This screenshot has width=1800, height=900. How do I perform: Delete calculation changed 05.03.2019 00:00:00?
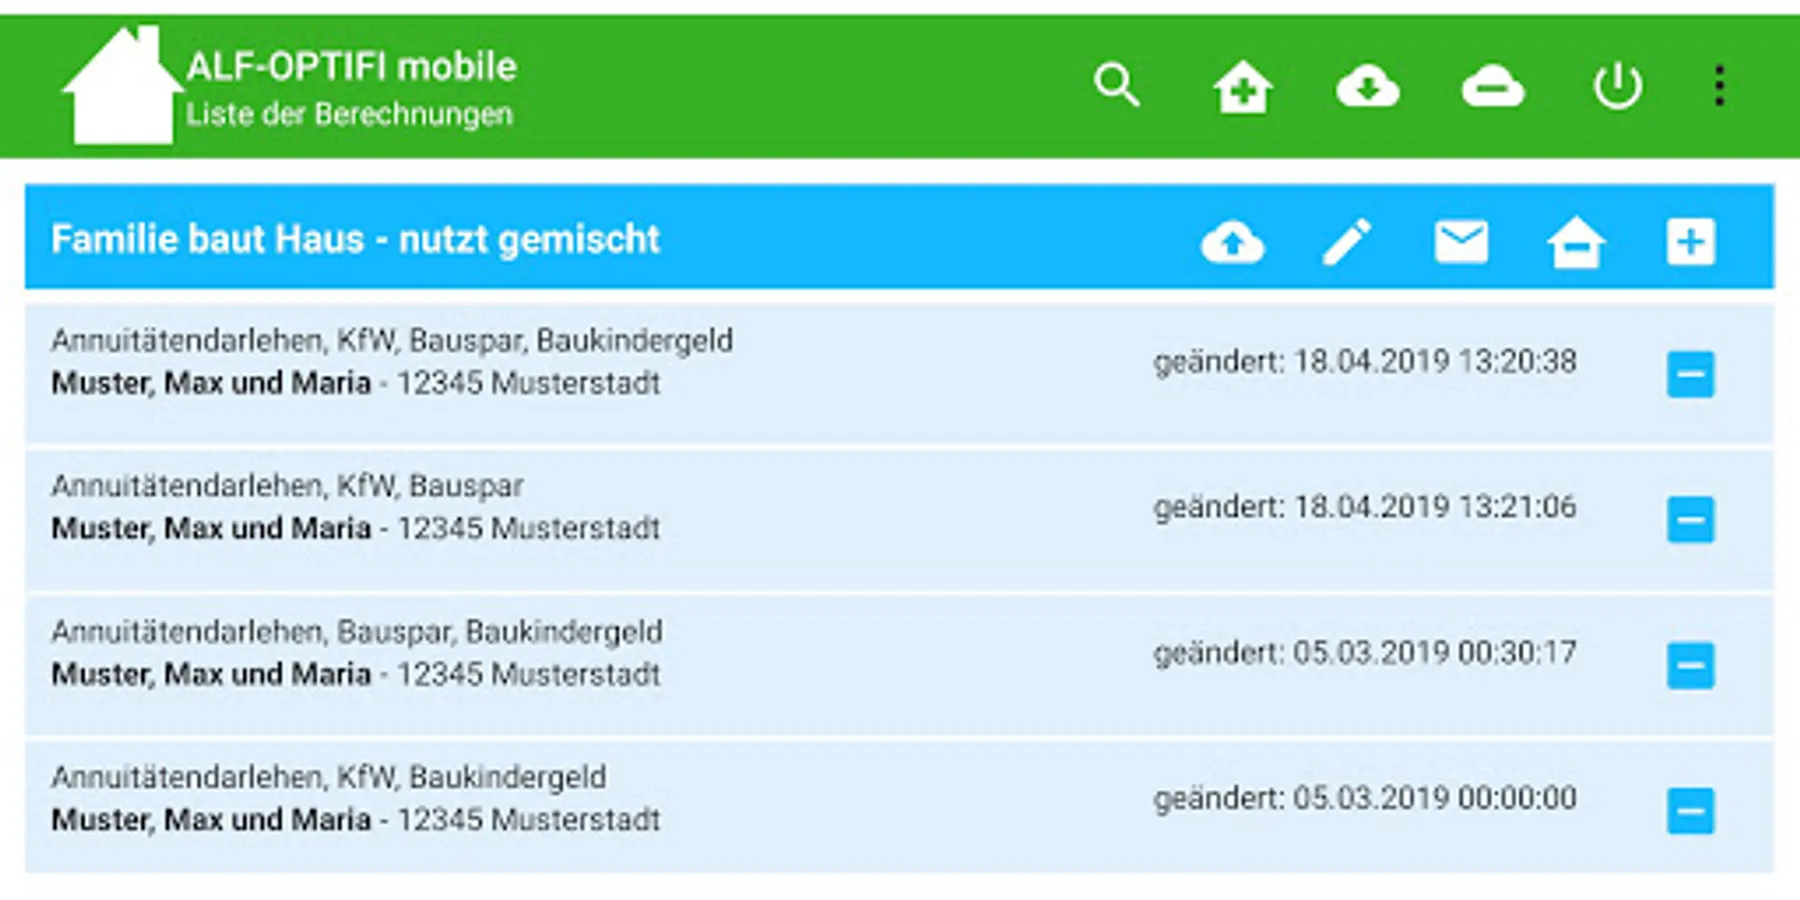1690,811
